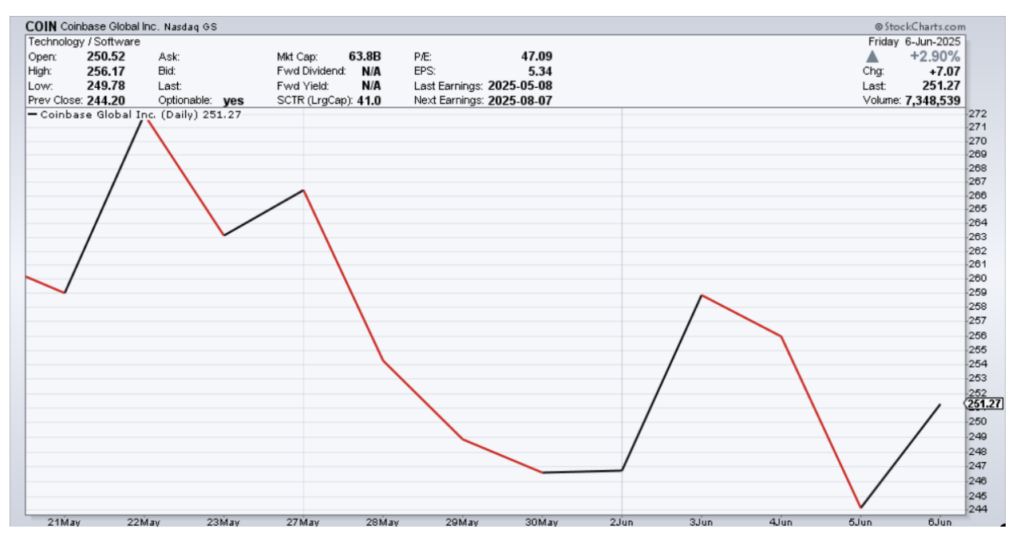Click the +2.90% percent change

935,56
